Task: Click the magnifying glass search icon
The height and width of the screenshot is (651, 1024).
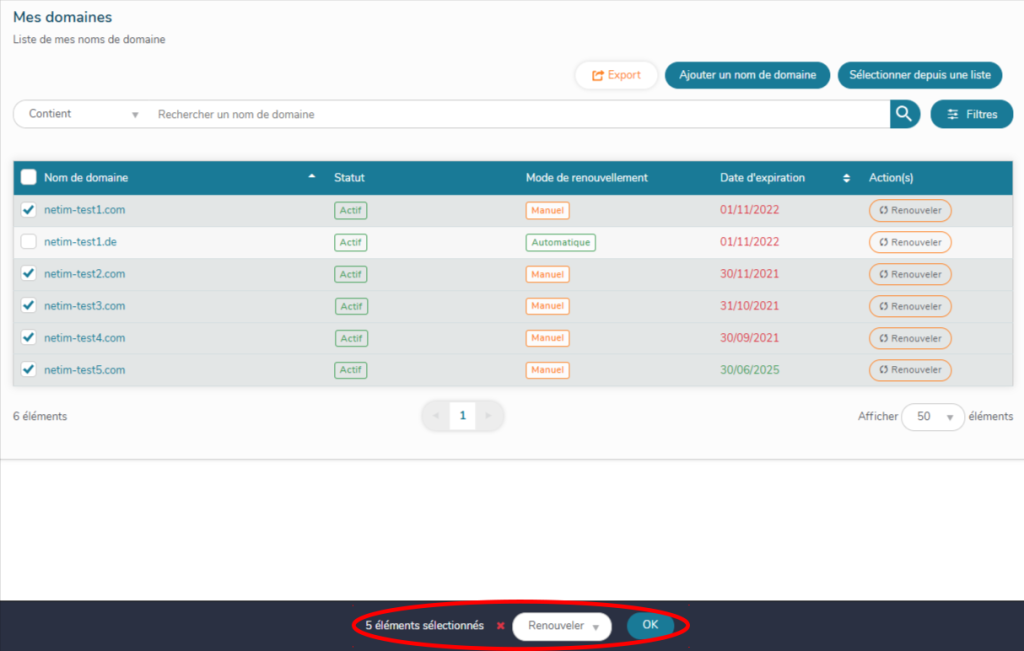Action: pyautogui.click(x=904, y=114)
